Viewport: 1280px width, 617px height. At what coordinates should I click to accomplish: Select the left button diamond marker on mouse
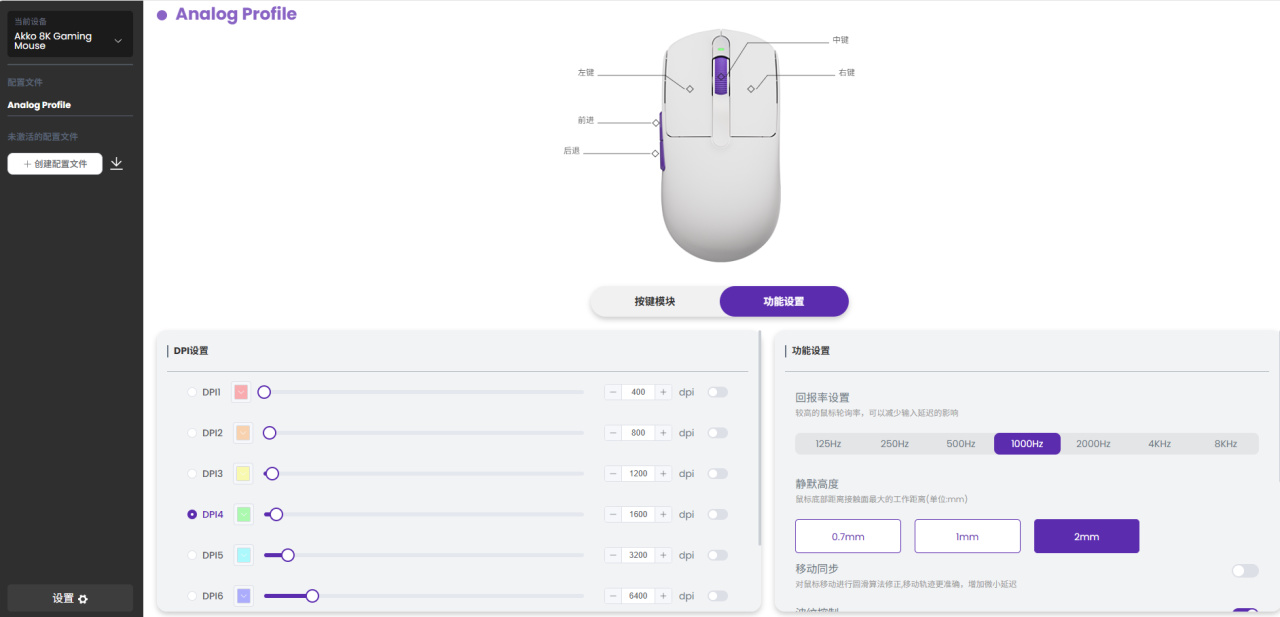point(690,88)
